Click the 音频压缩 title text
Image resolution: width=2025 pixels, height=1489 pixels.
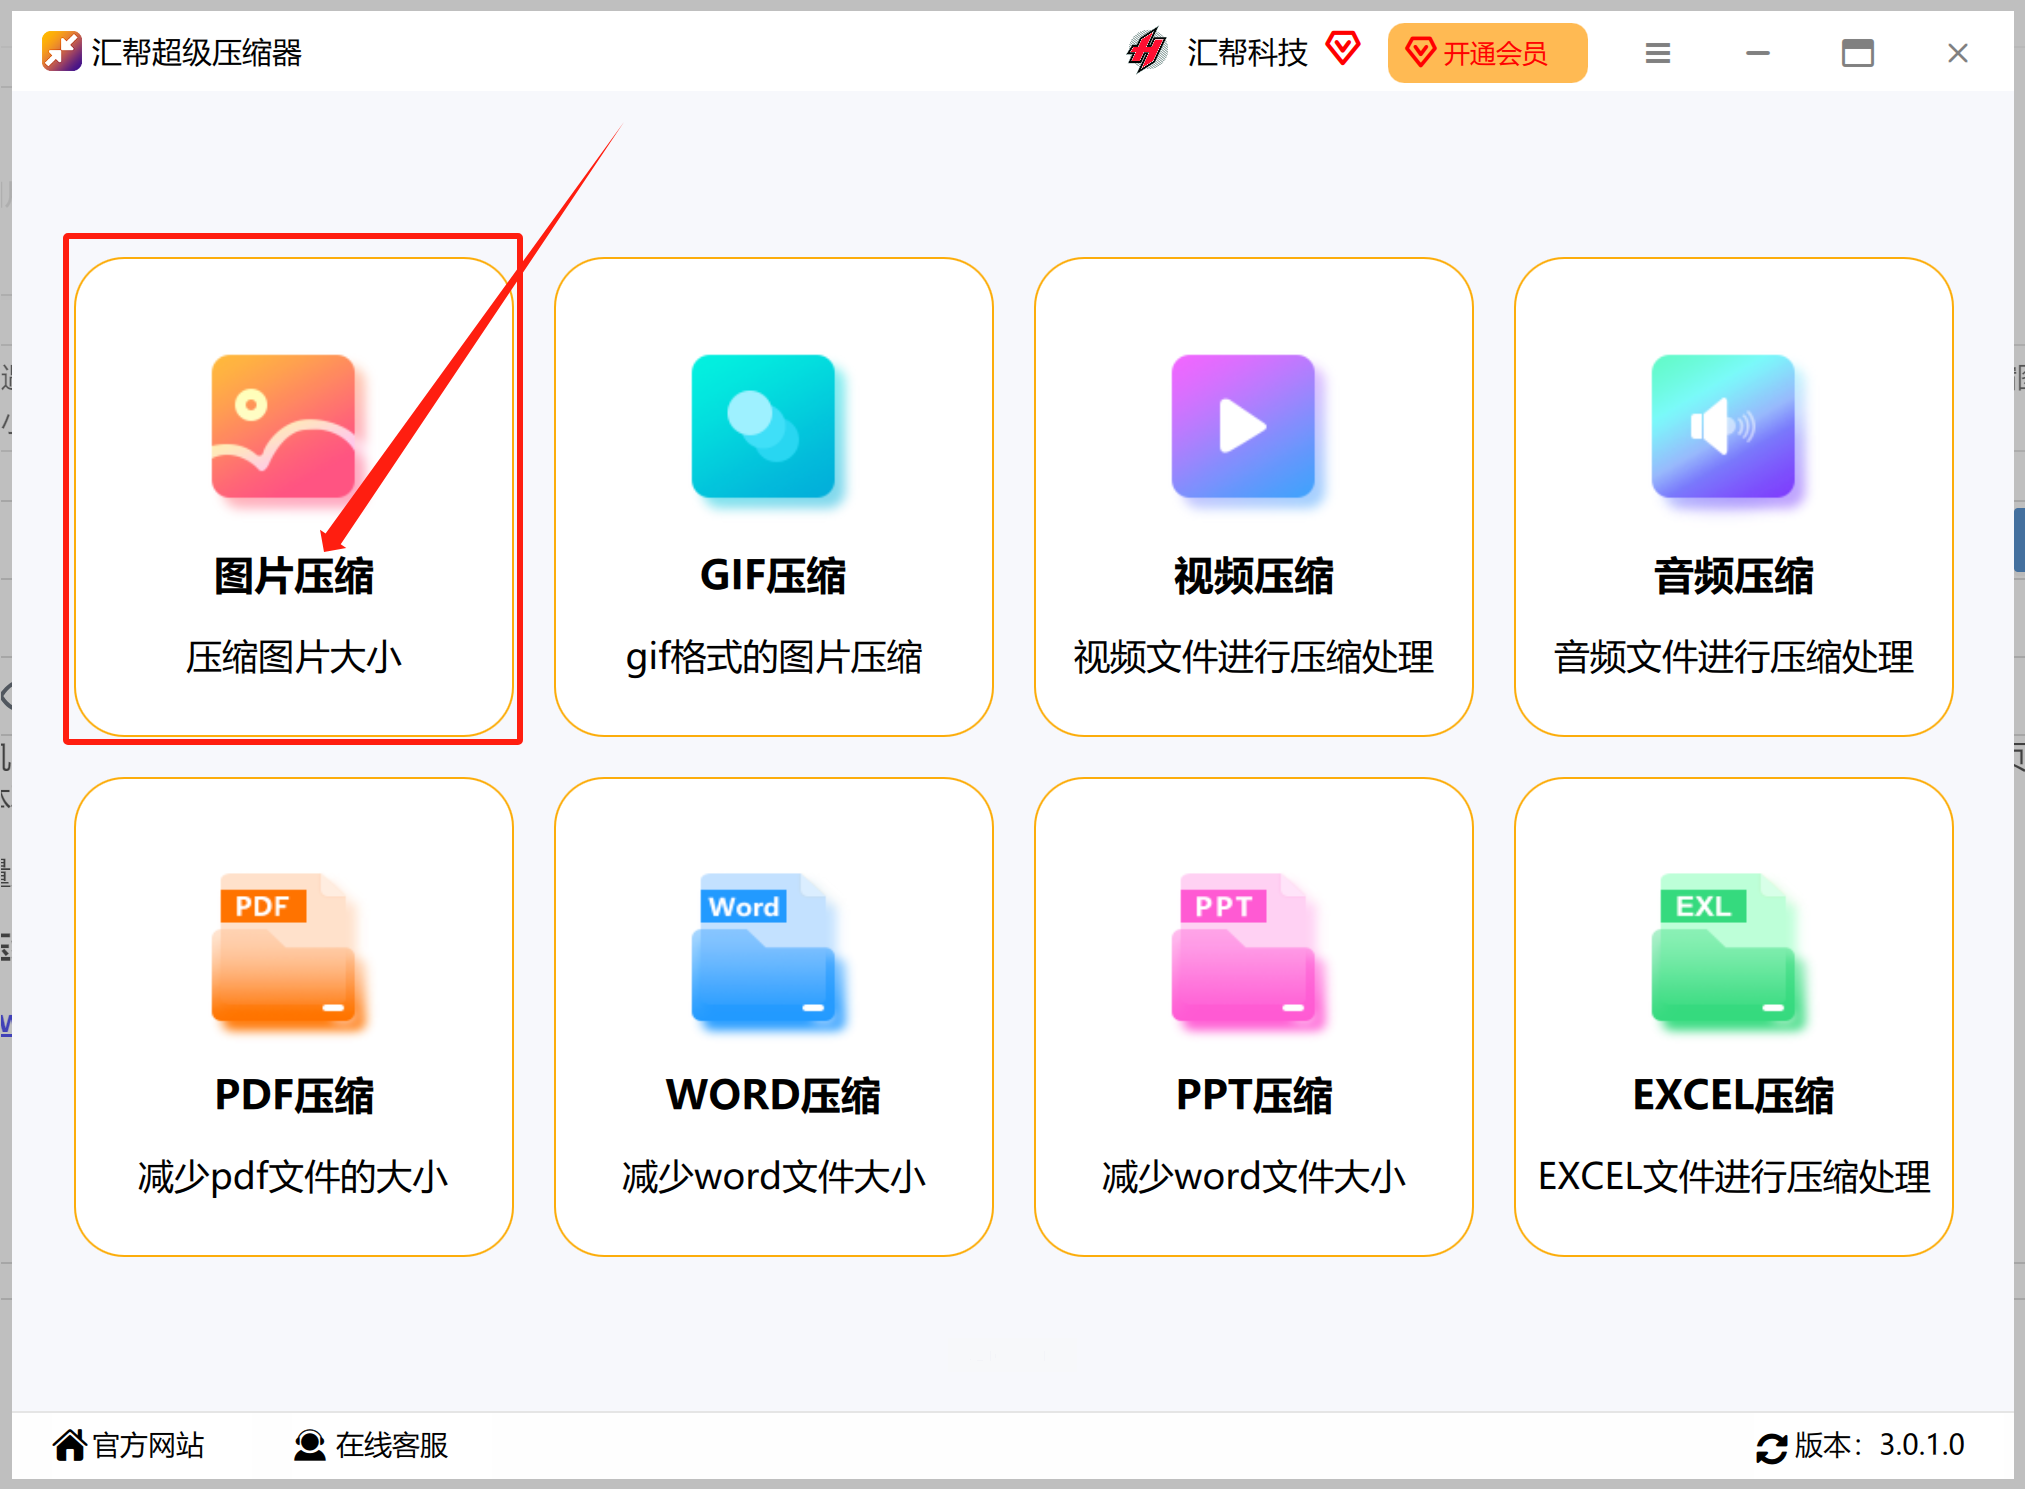point(1734,576)
